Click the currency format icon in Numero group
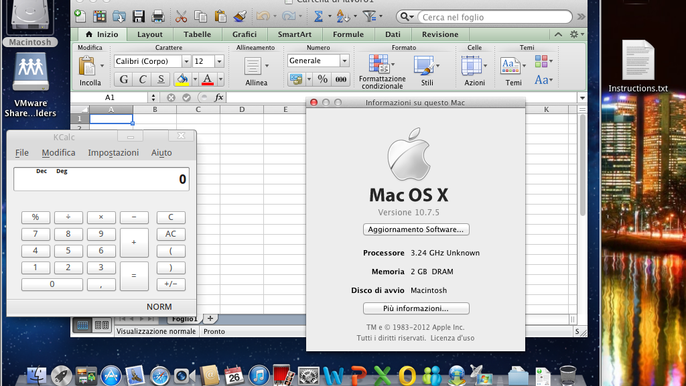The height and width of the screenshot is (386, 686). click(x=296, y=79)
